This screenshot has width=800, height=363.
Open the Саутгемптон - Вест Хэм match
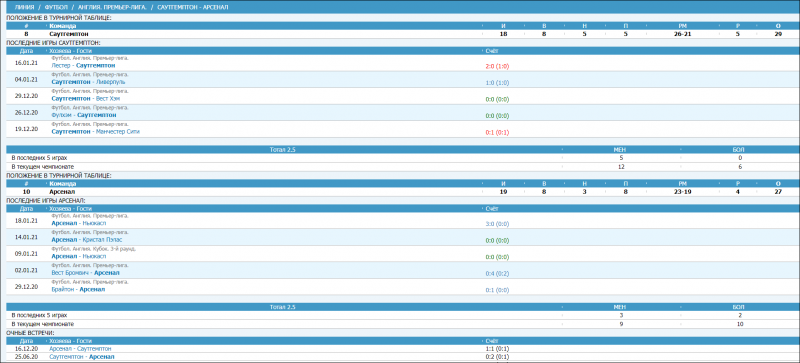pos(86,99)
